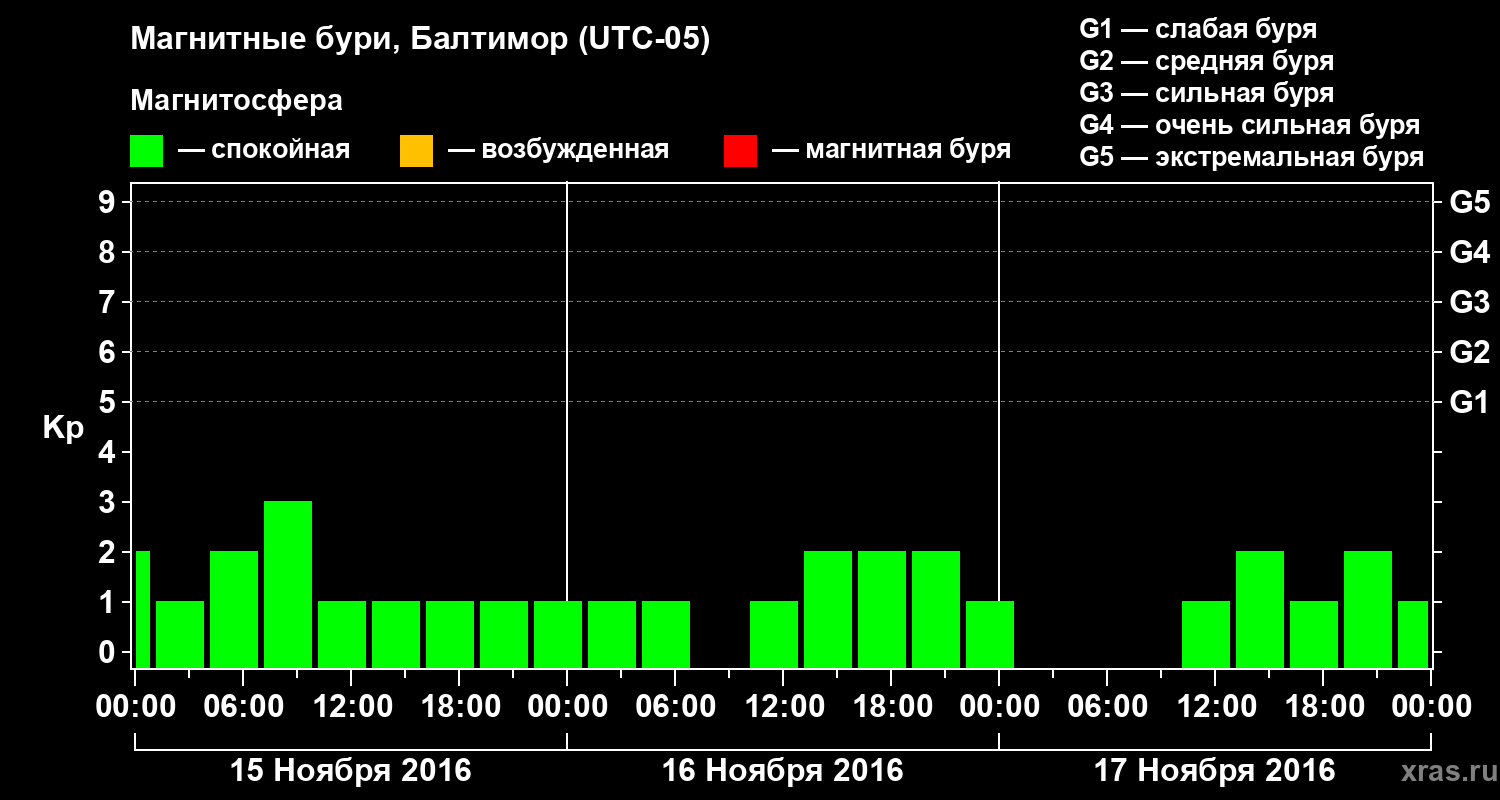This screenshot has width=1500, height=800.
Task: Click the 'G1 — слабая буря' legend line
Action: [x=1198, y=29]
